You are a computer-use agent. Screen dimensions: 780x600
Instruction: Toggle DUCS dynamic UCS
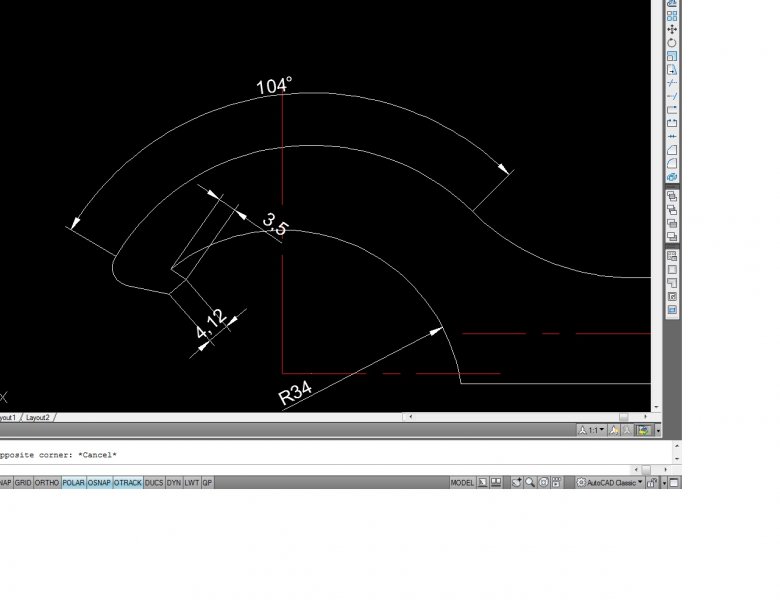tap(154, 483)
